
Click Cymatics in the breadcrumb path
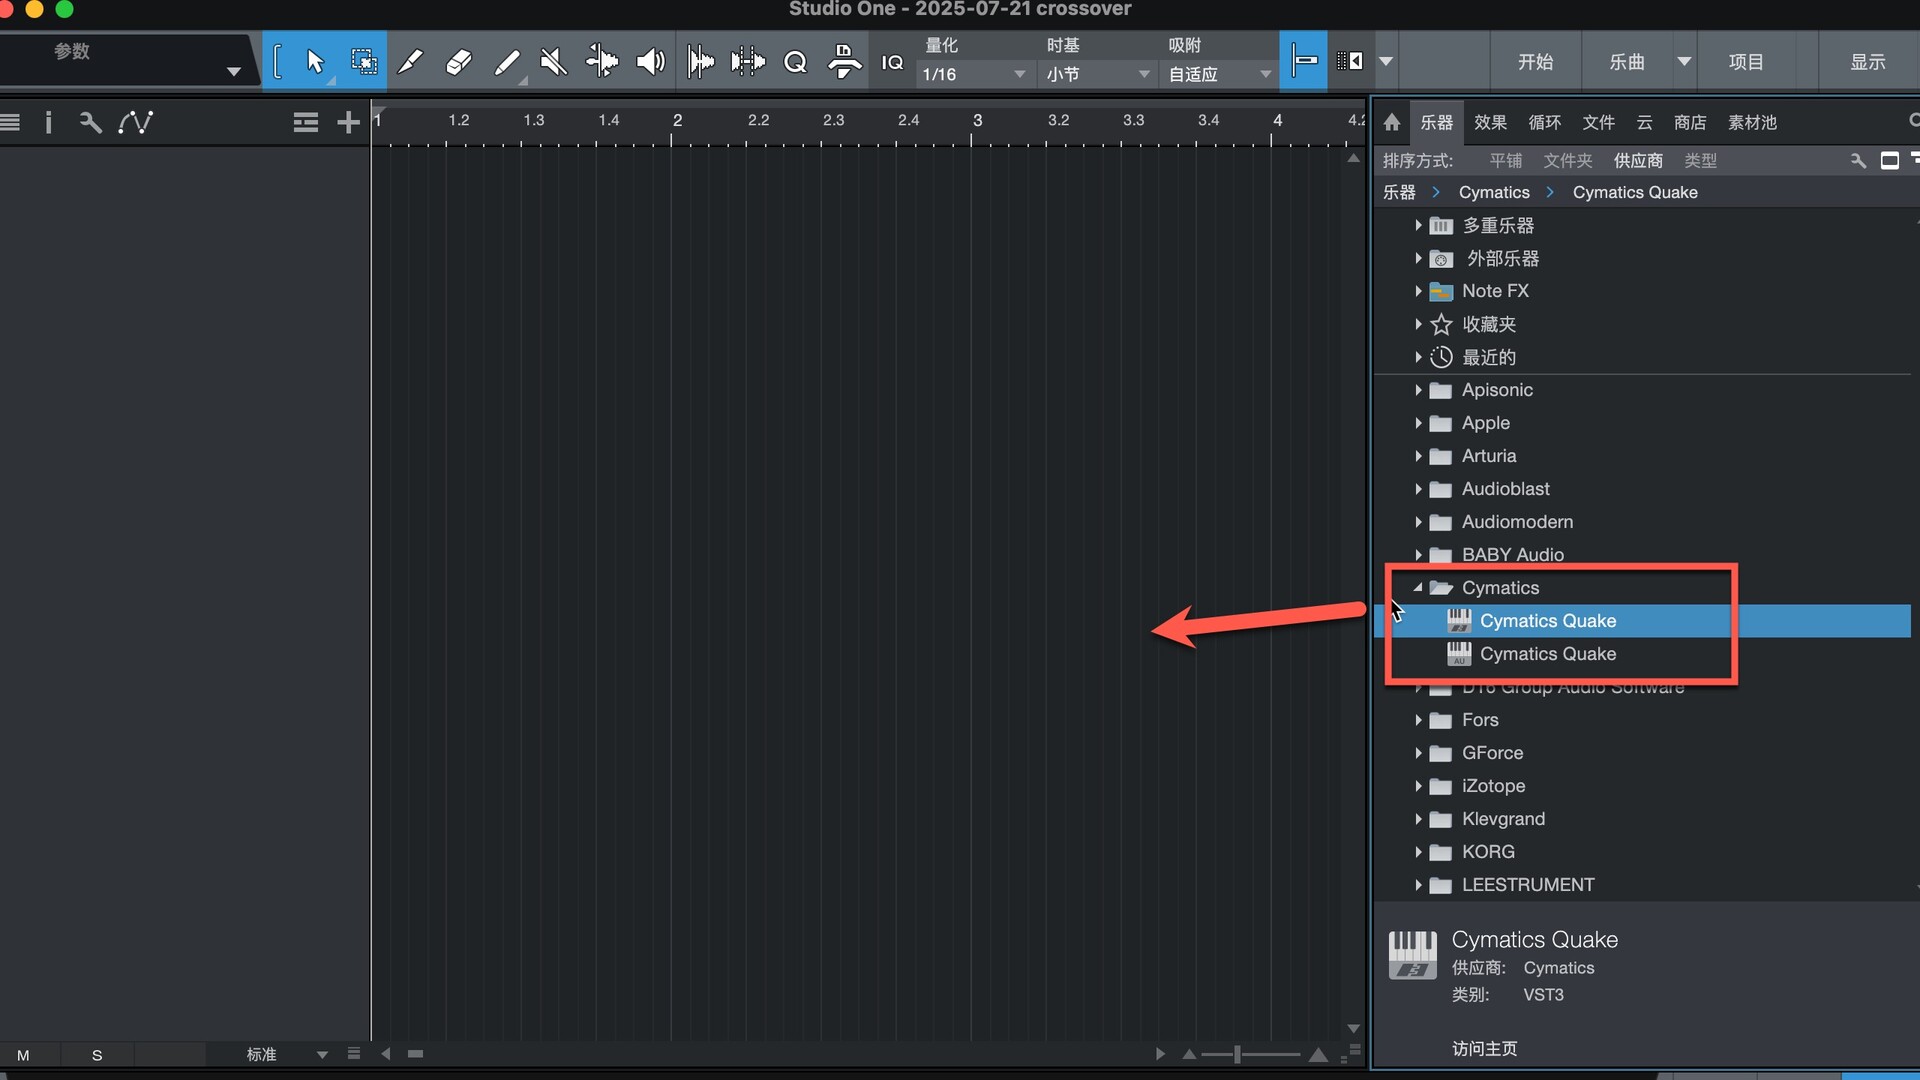coord(1494,192)
